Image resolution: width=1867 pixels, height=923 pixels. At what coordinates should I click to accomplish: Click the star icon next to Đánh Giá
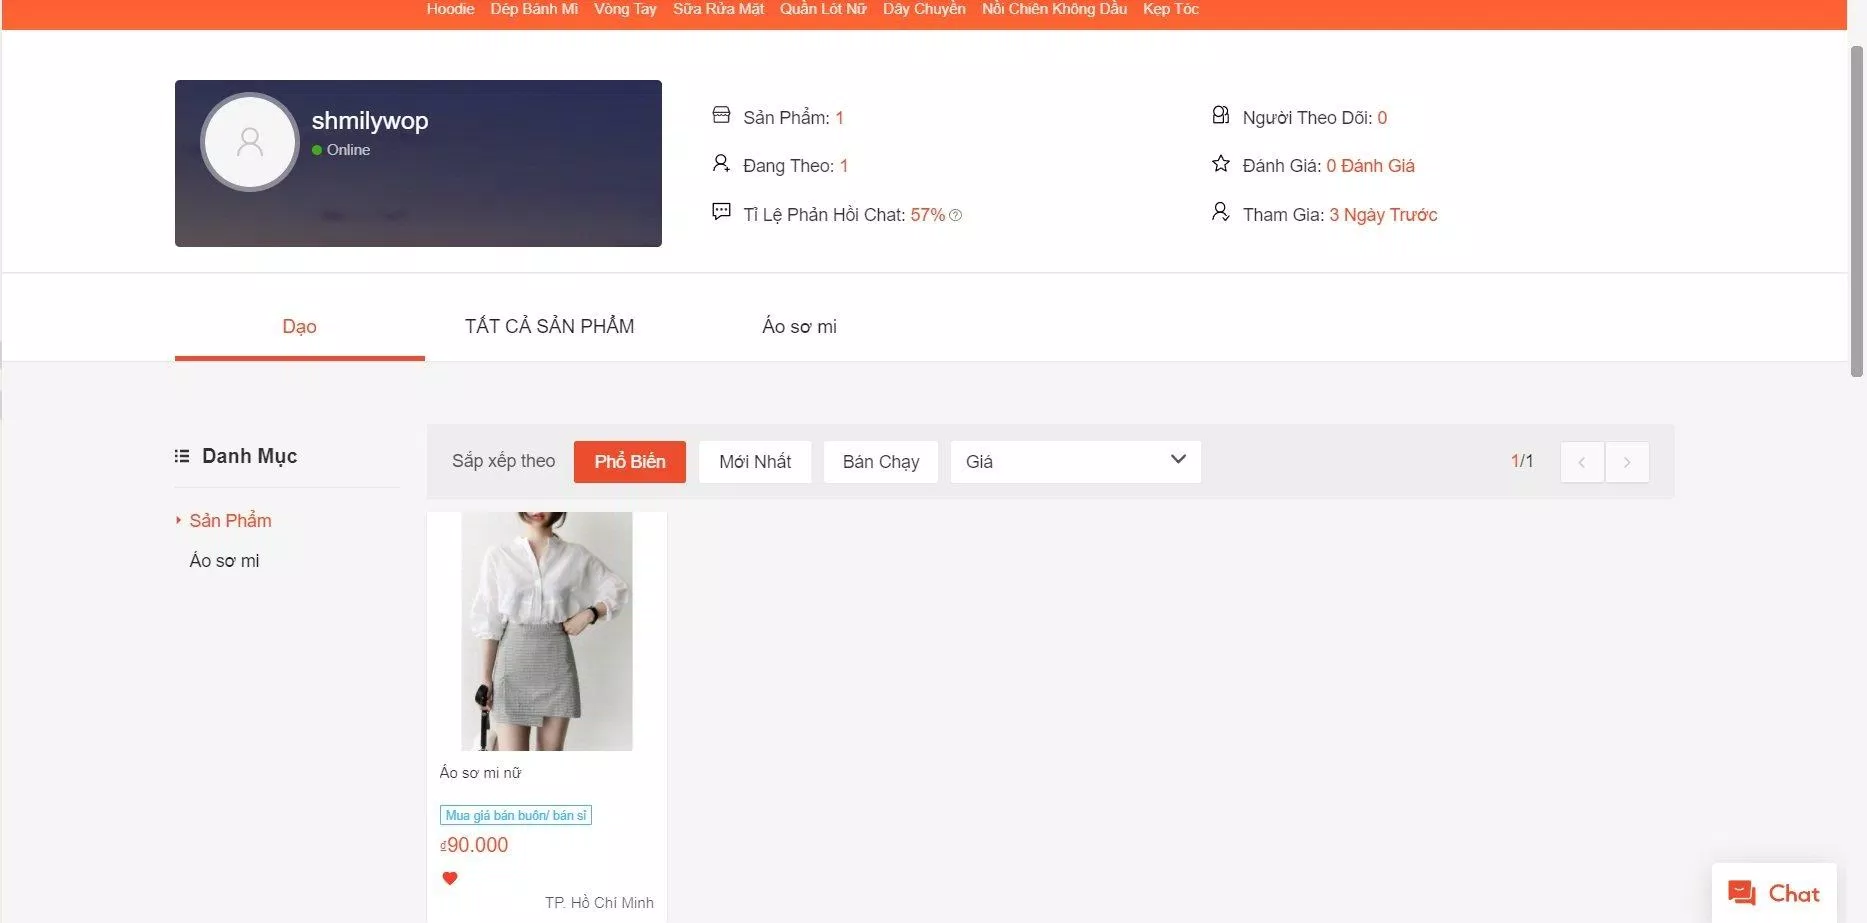(x=1220, y=162)
